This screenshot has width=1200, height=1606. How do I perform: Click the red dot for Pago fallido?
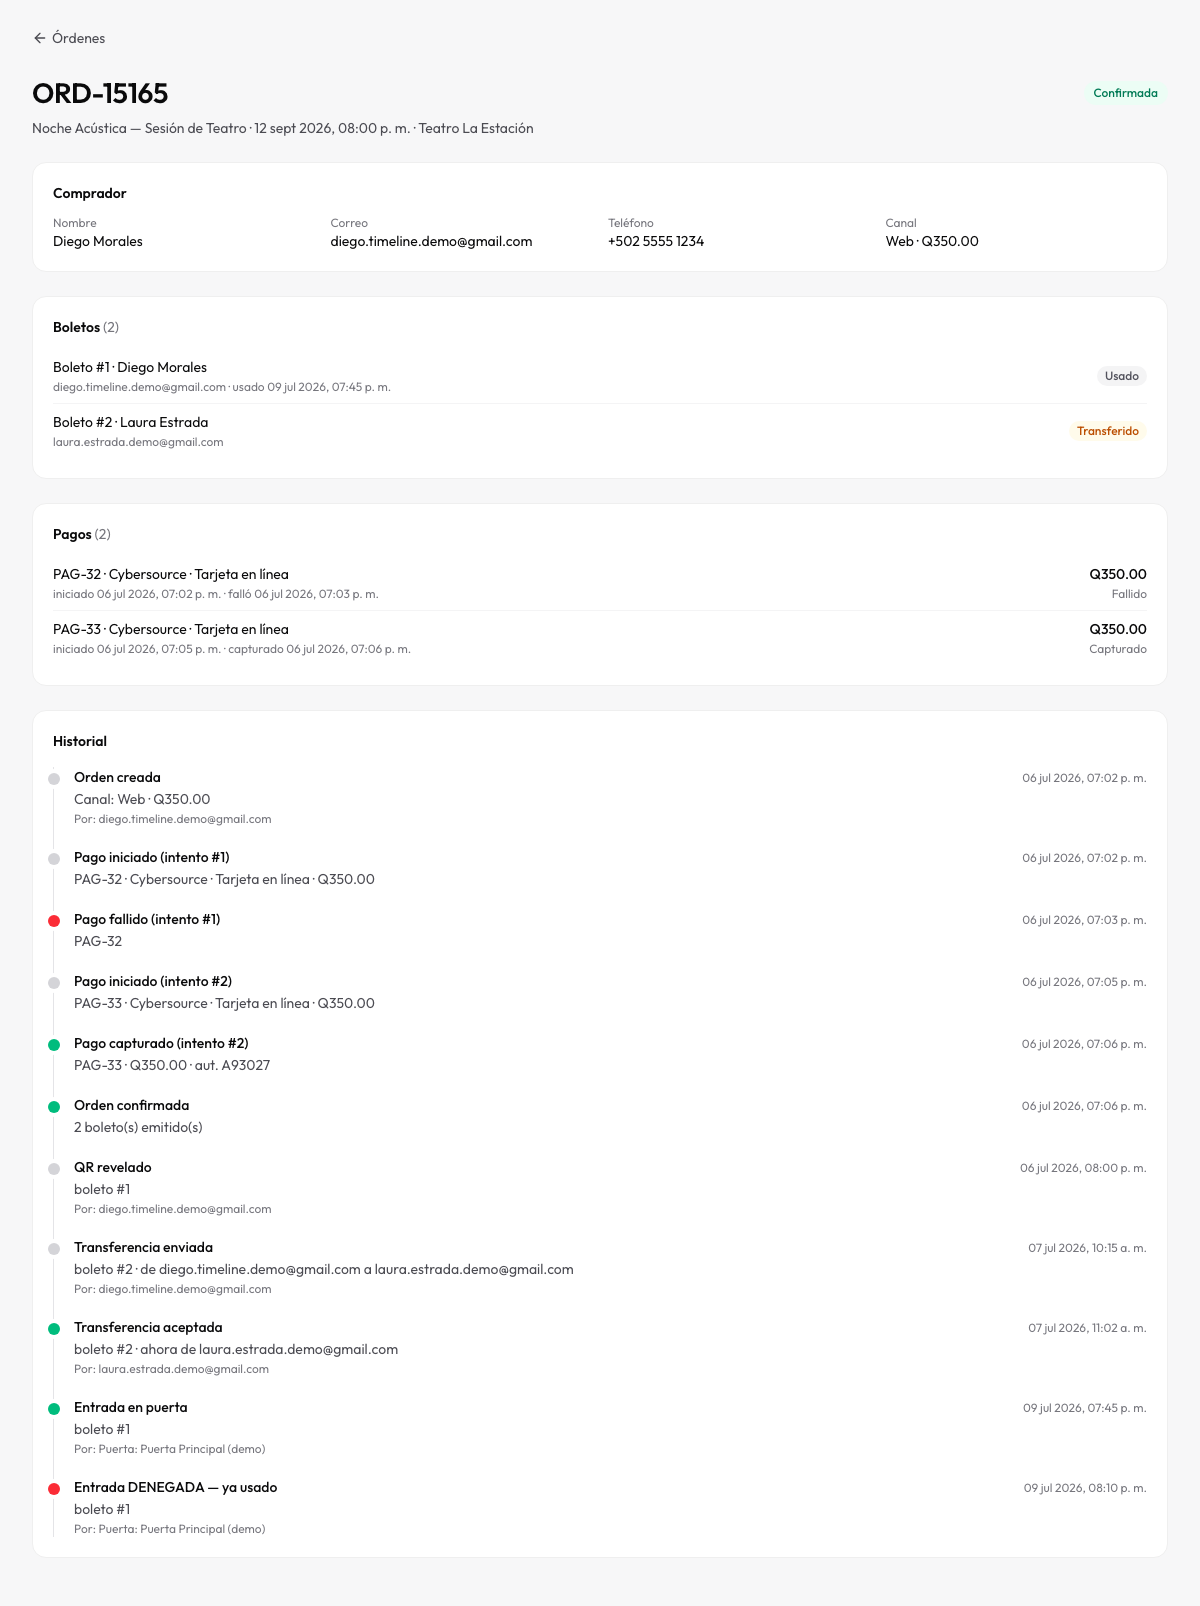click(54, 921)
